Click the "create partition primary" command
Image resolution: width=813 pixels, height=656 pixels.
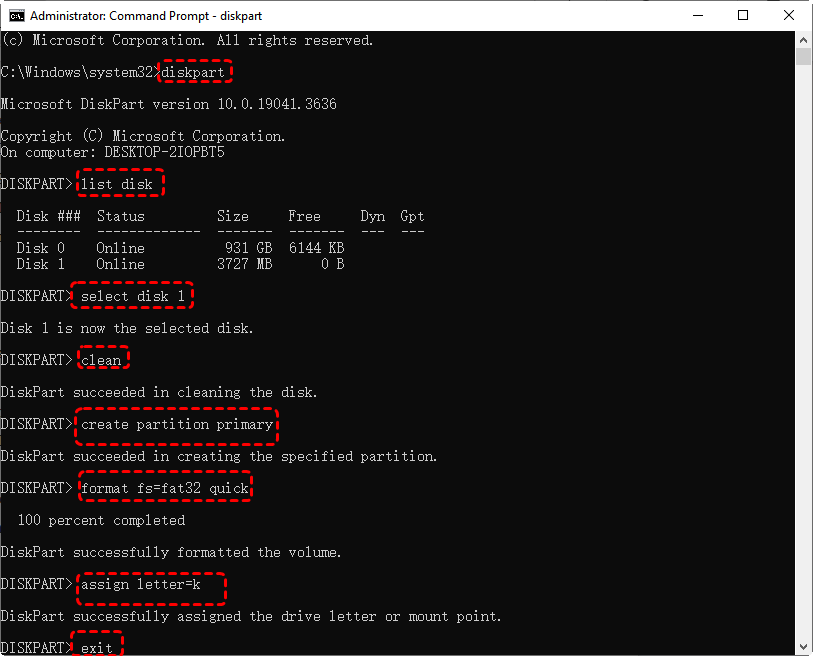pyautogui.click(x=176, y=424)
